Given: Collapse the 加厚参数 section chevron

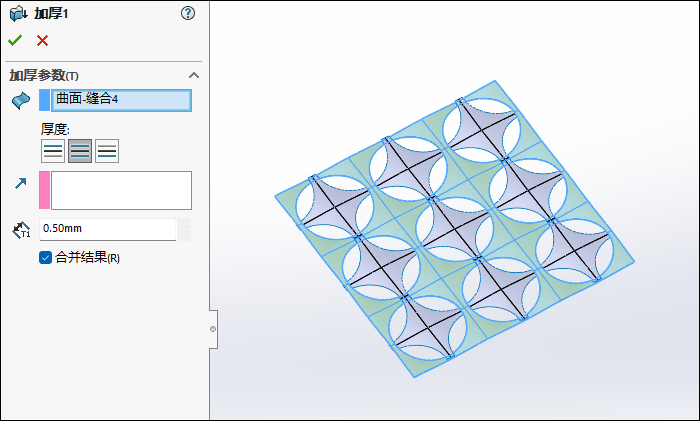Looking at the screenshot, I should click(x=194, y=75).
